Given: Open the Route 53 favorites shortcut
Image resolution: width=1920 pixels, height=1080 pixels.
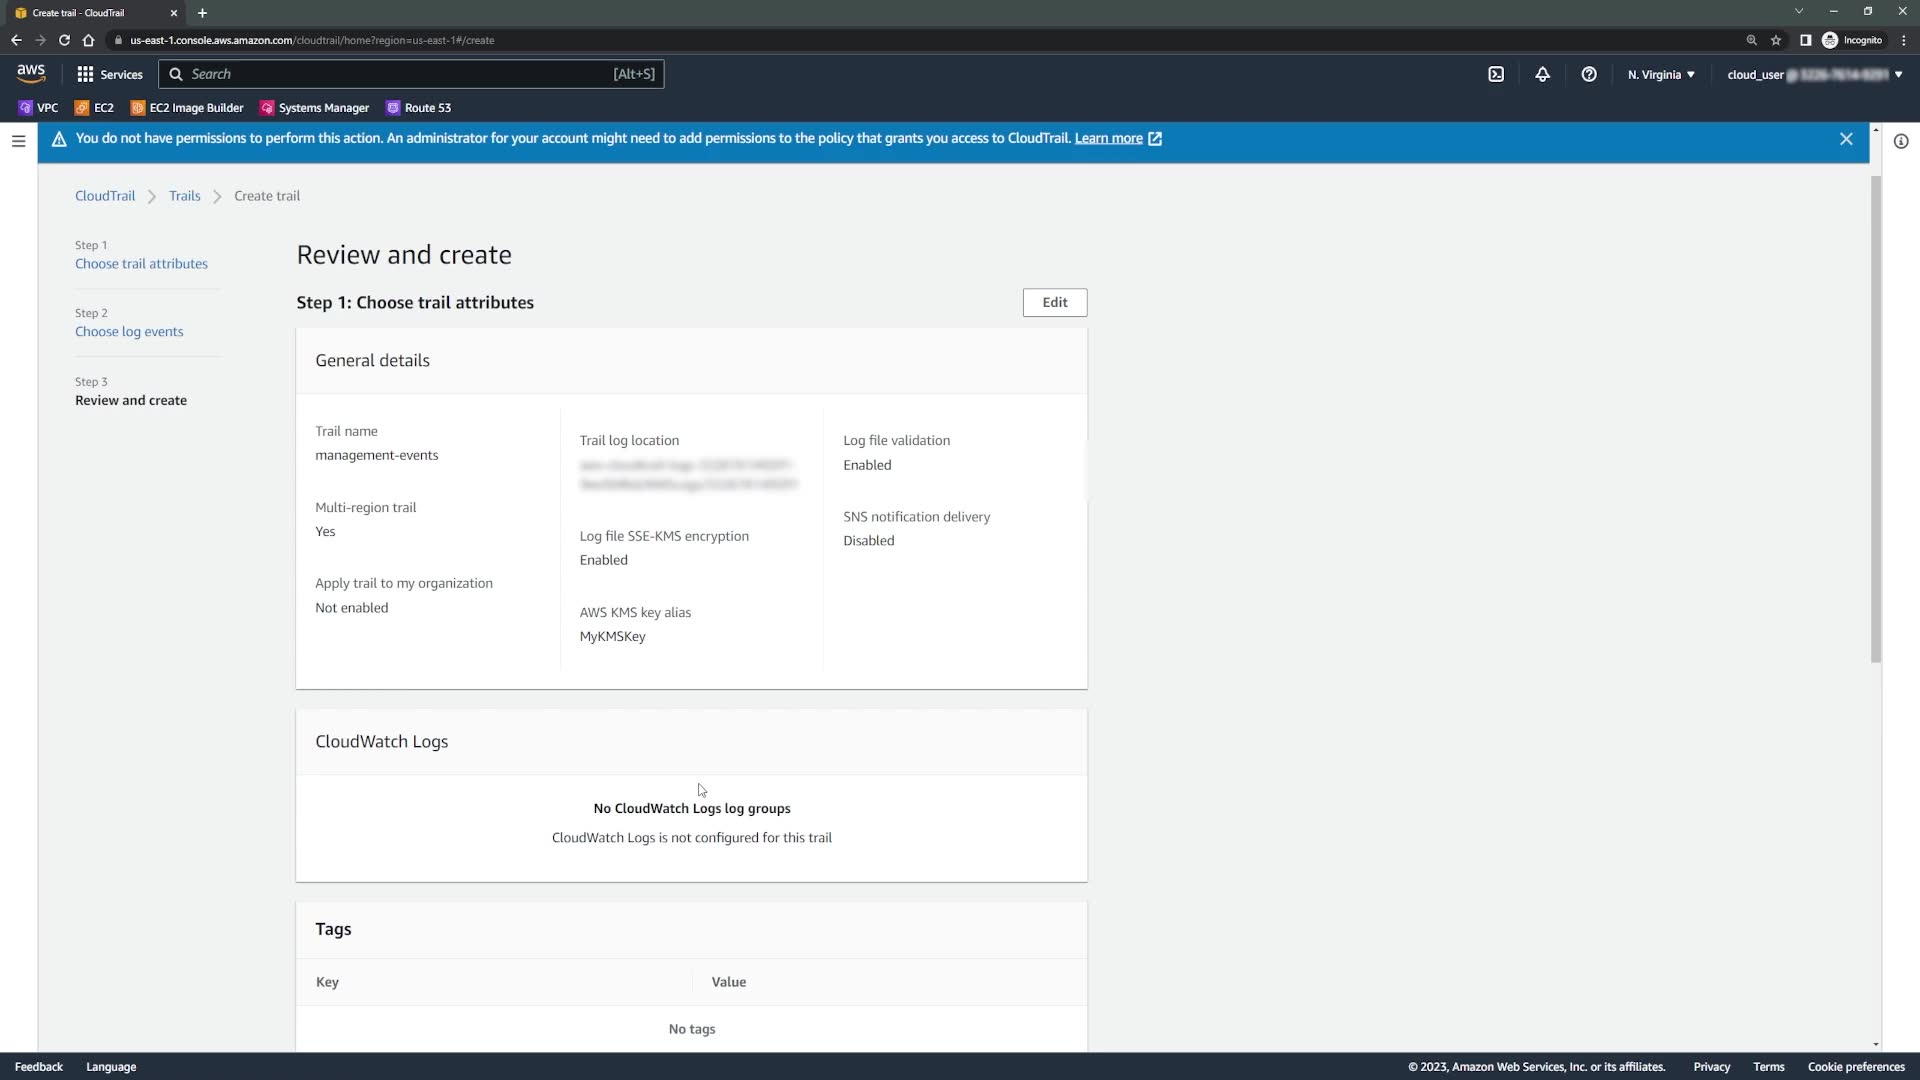Looking at the screenshot, I should pyautogui.click(x=418, y=108).
